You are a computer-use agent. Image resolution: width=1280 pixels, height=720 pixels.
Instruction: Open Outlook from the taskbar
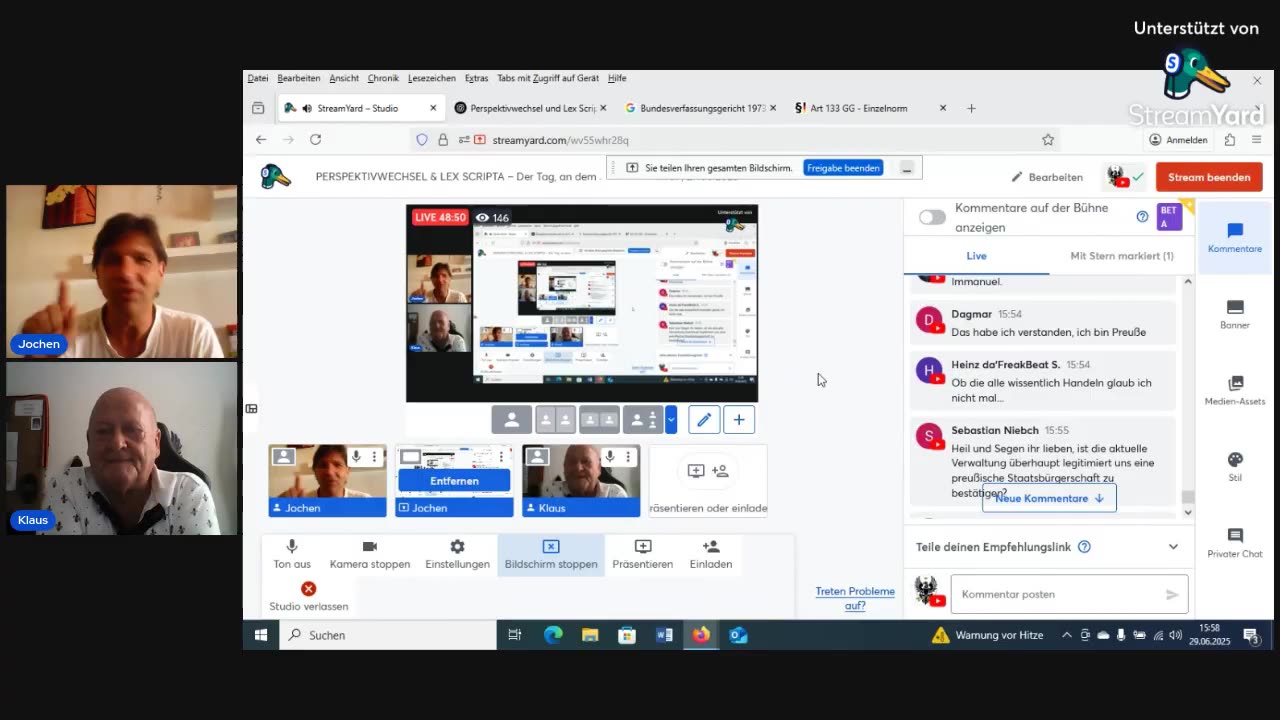click(738, 635)
